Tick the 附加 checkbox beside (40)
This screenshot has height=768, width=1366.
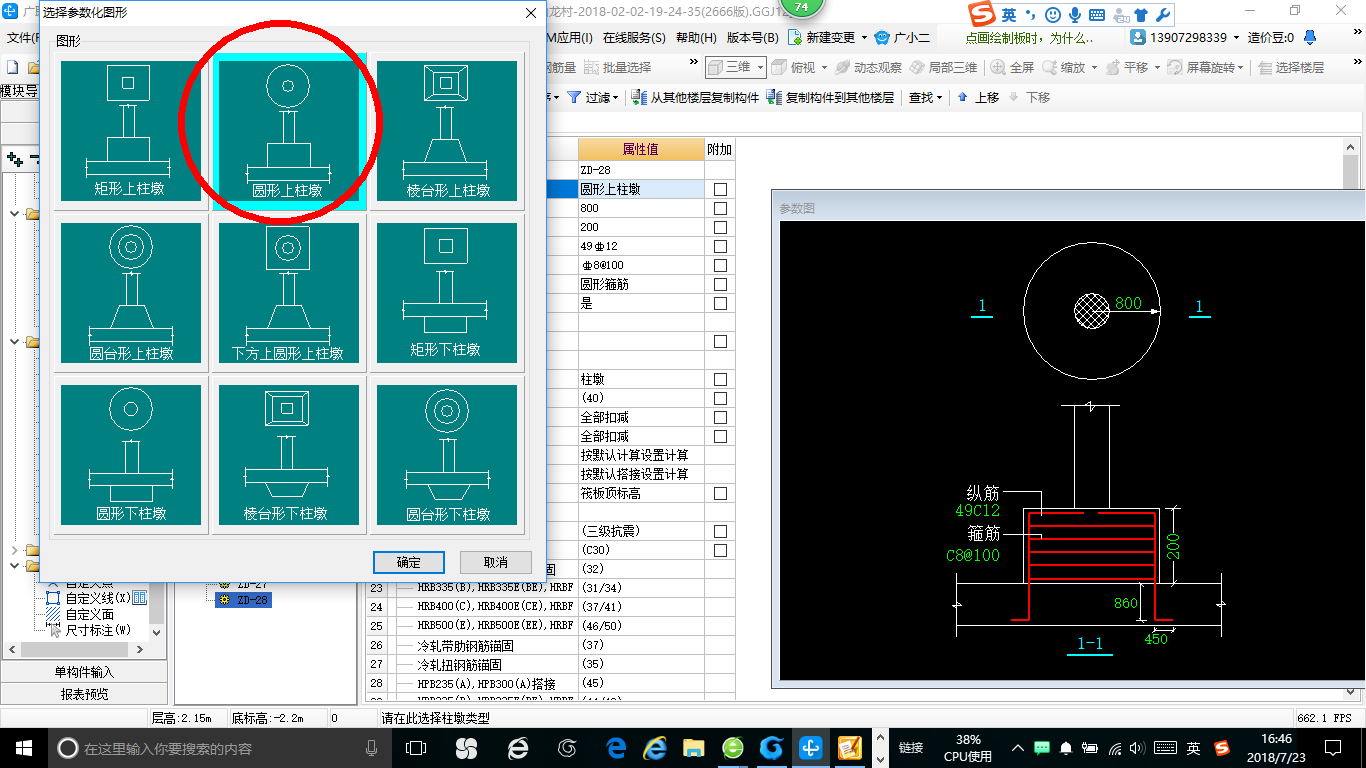click(720, 398)
